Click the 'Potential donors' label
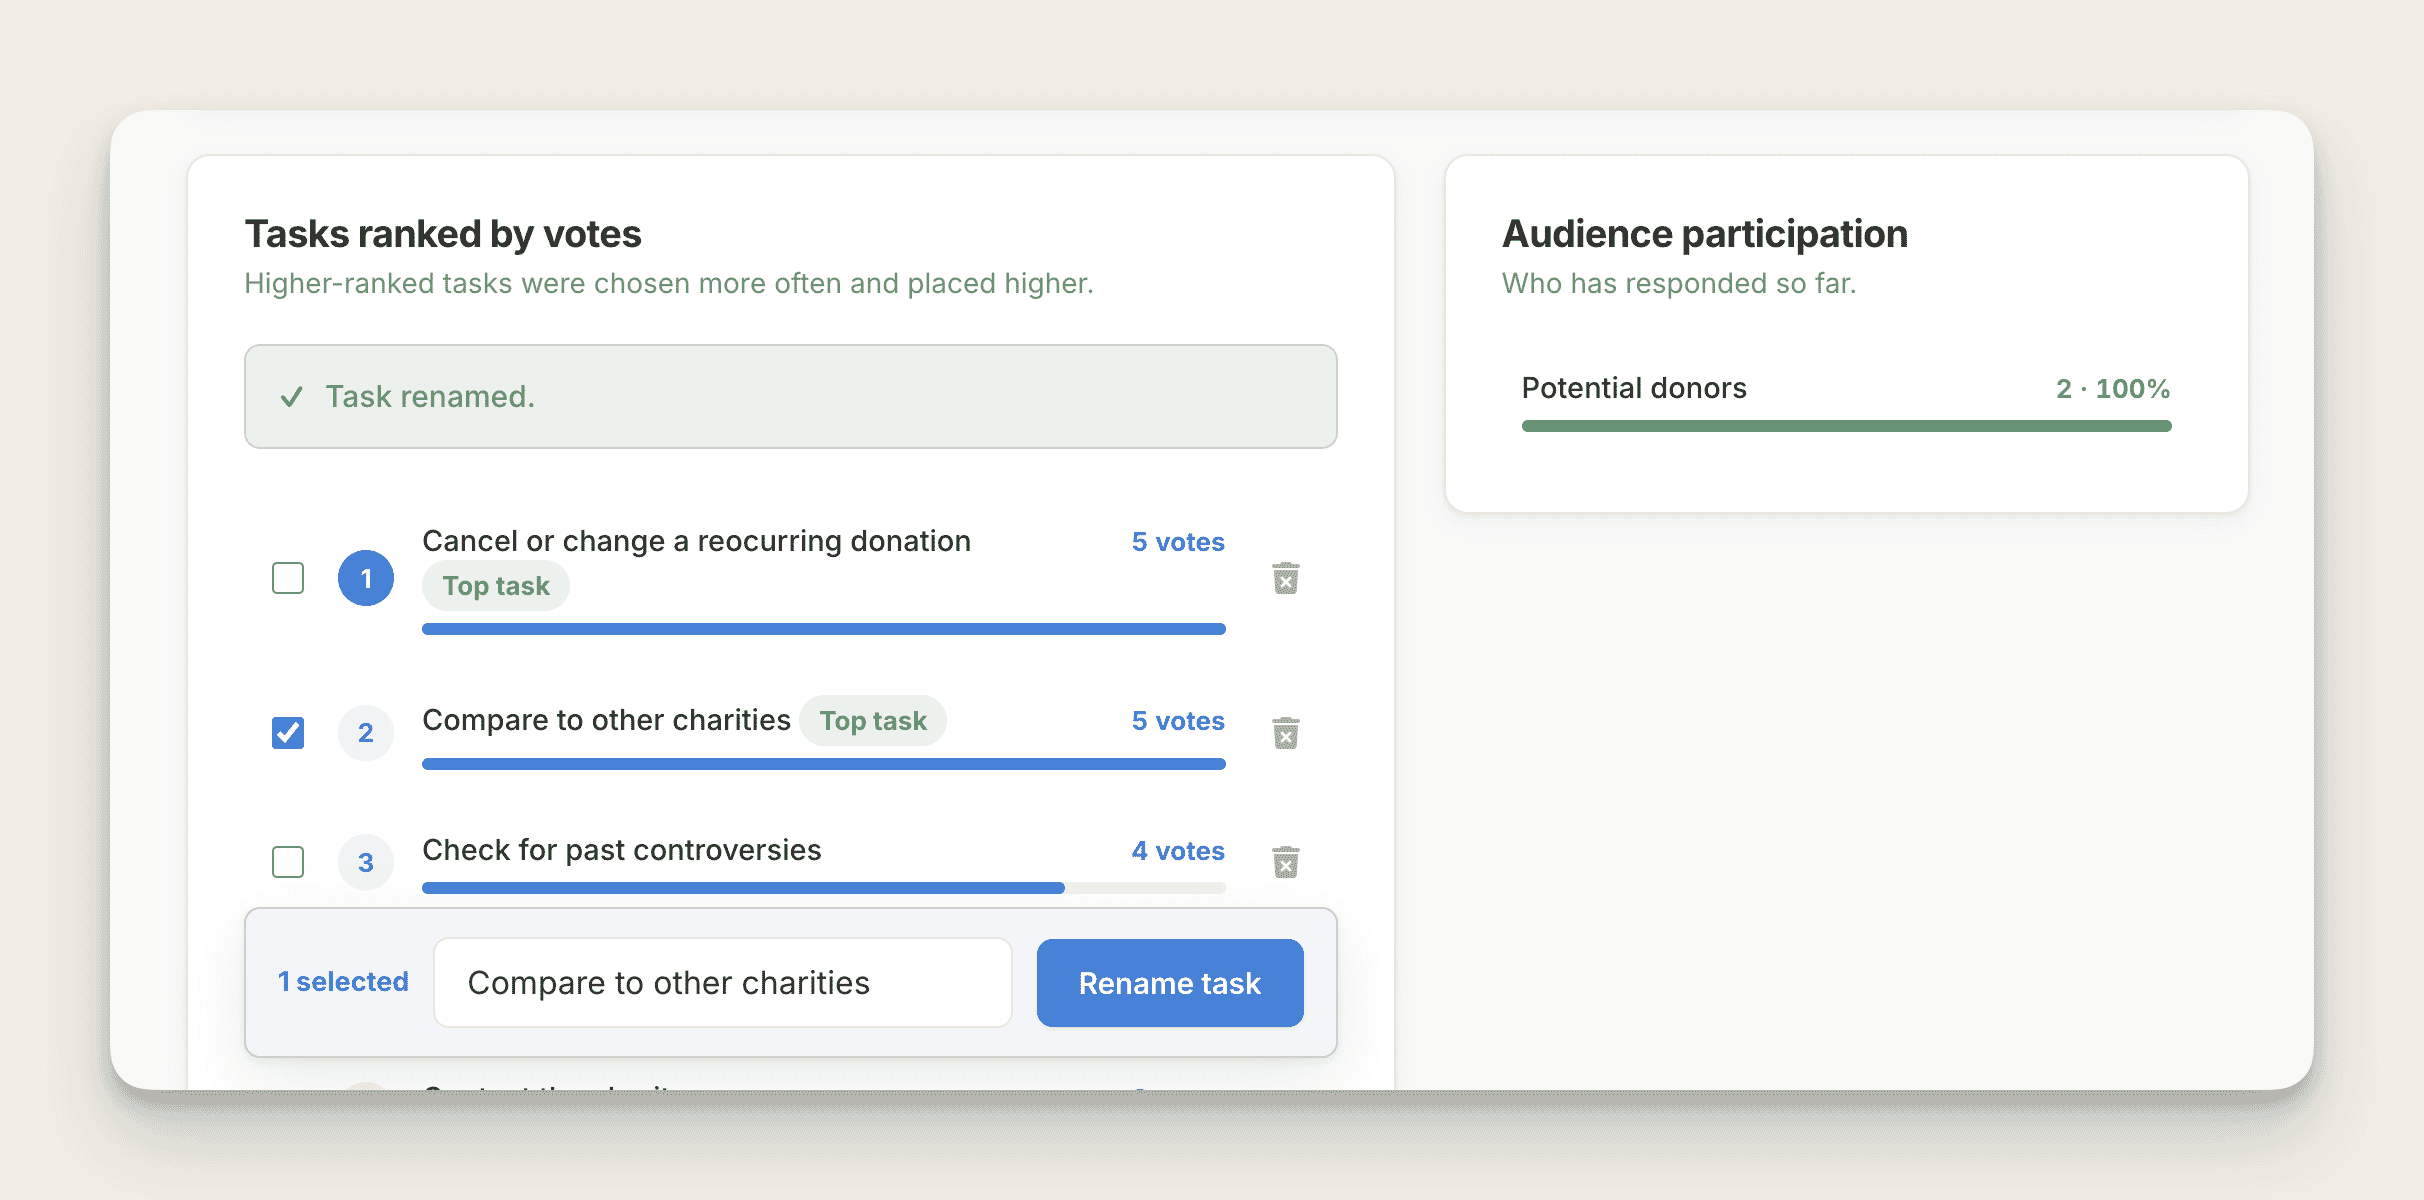This screenshot has height=1200, width=2424. coord(1634,388)
